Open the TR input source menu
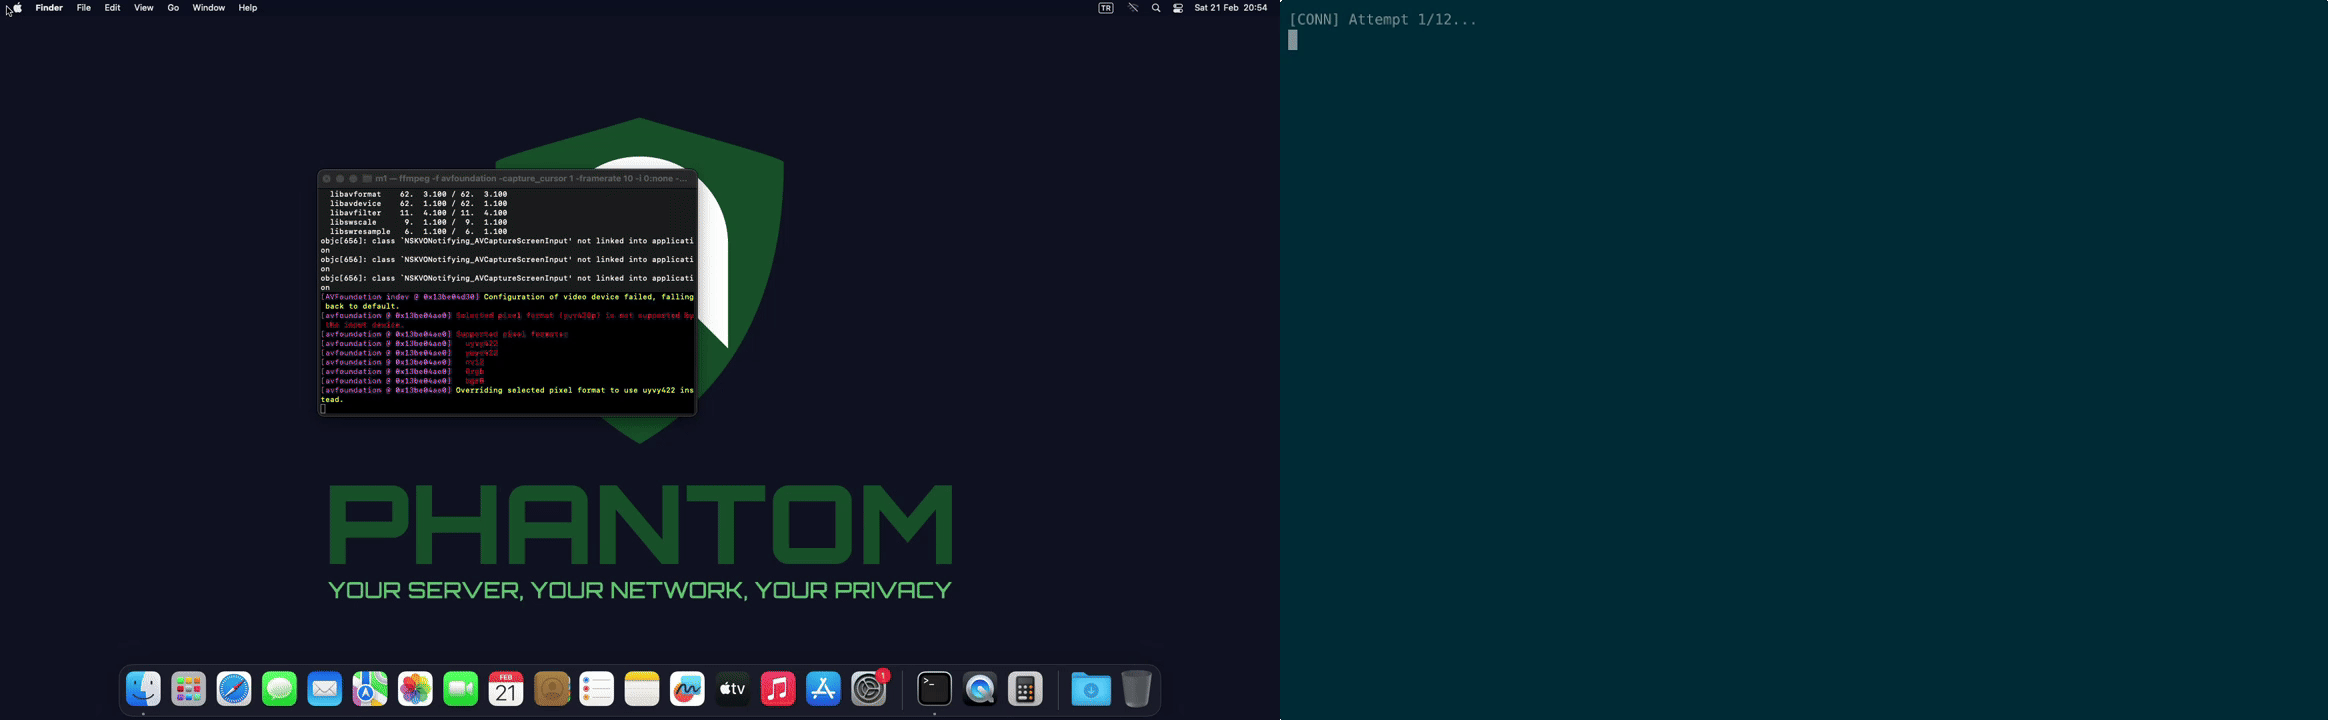 (1106, 8)
